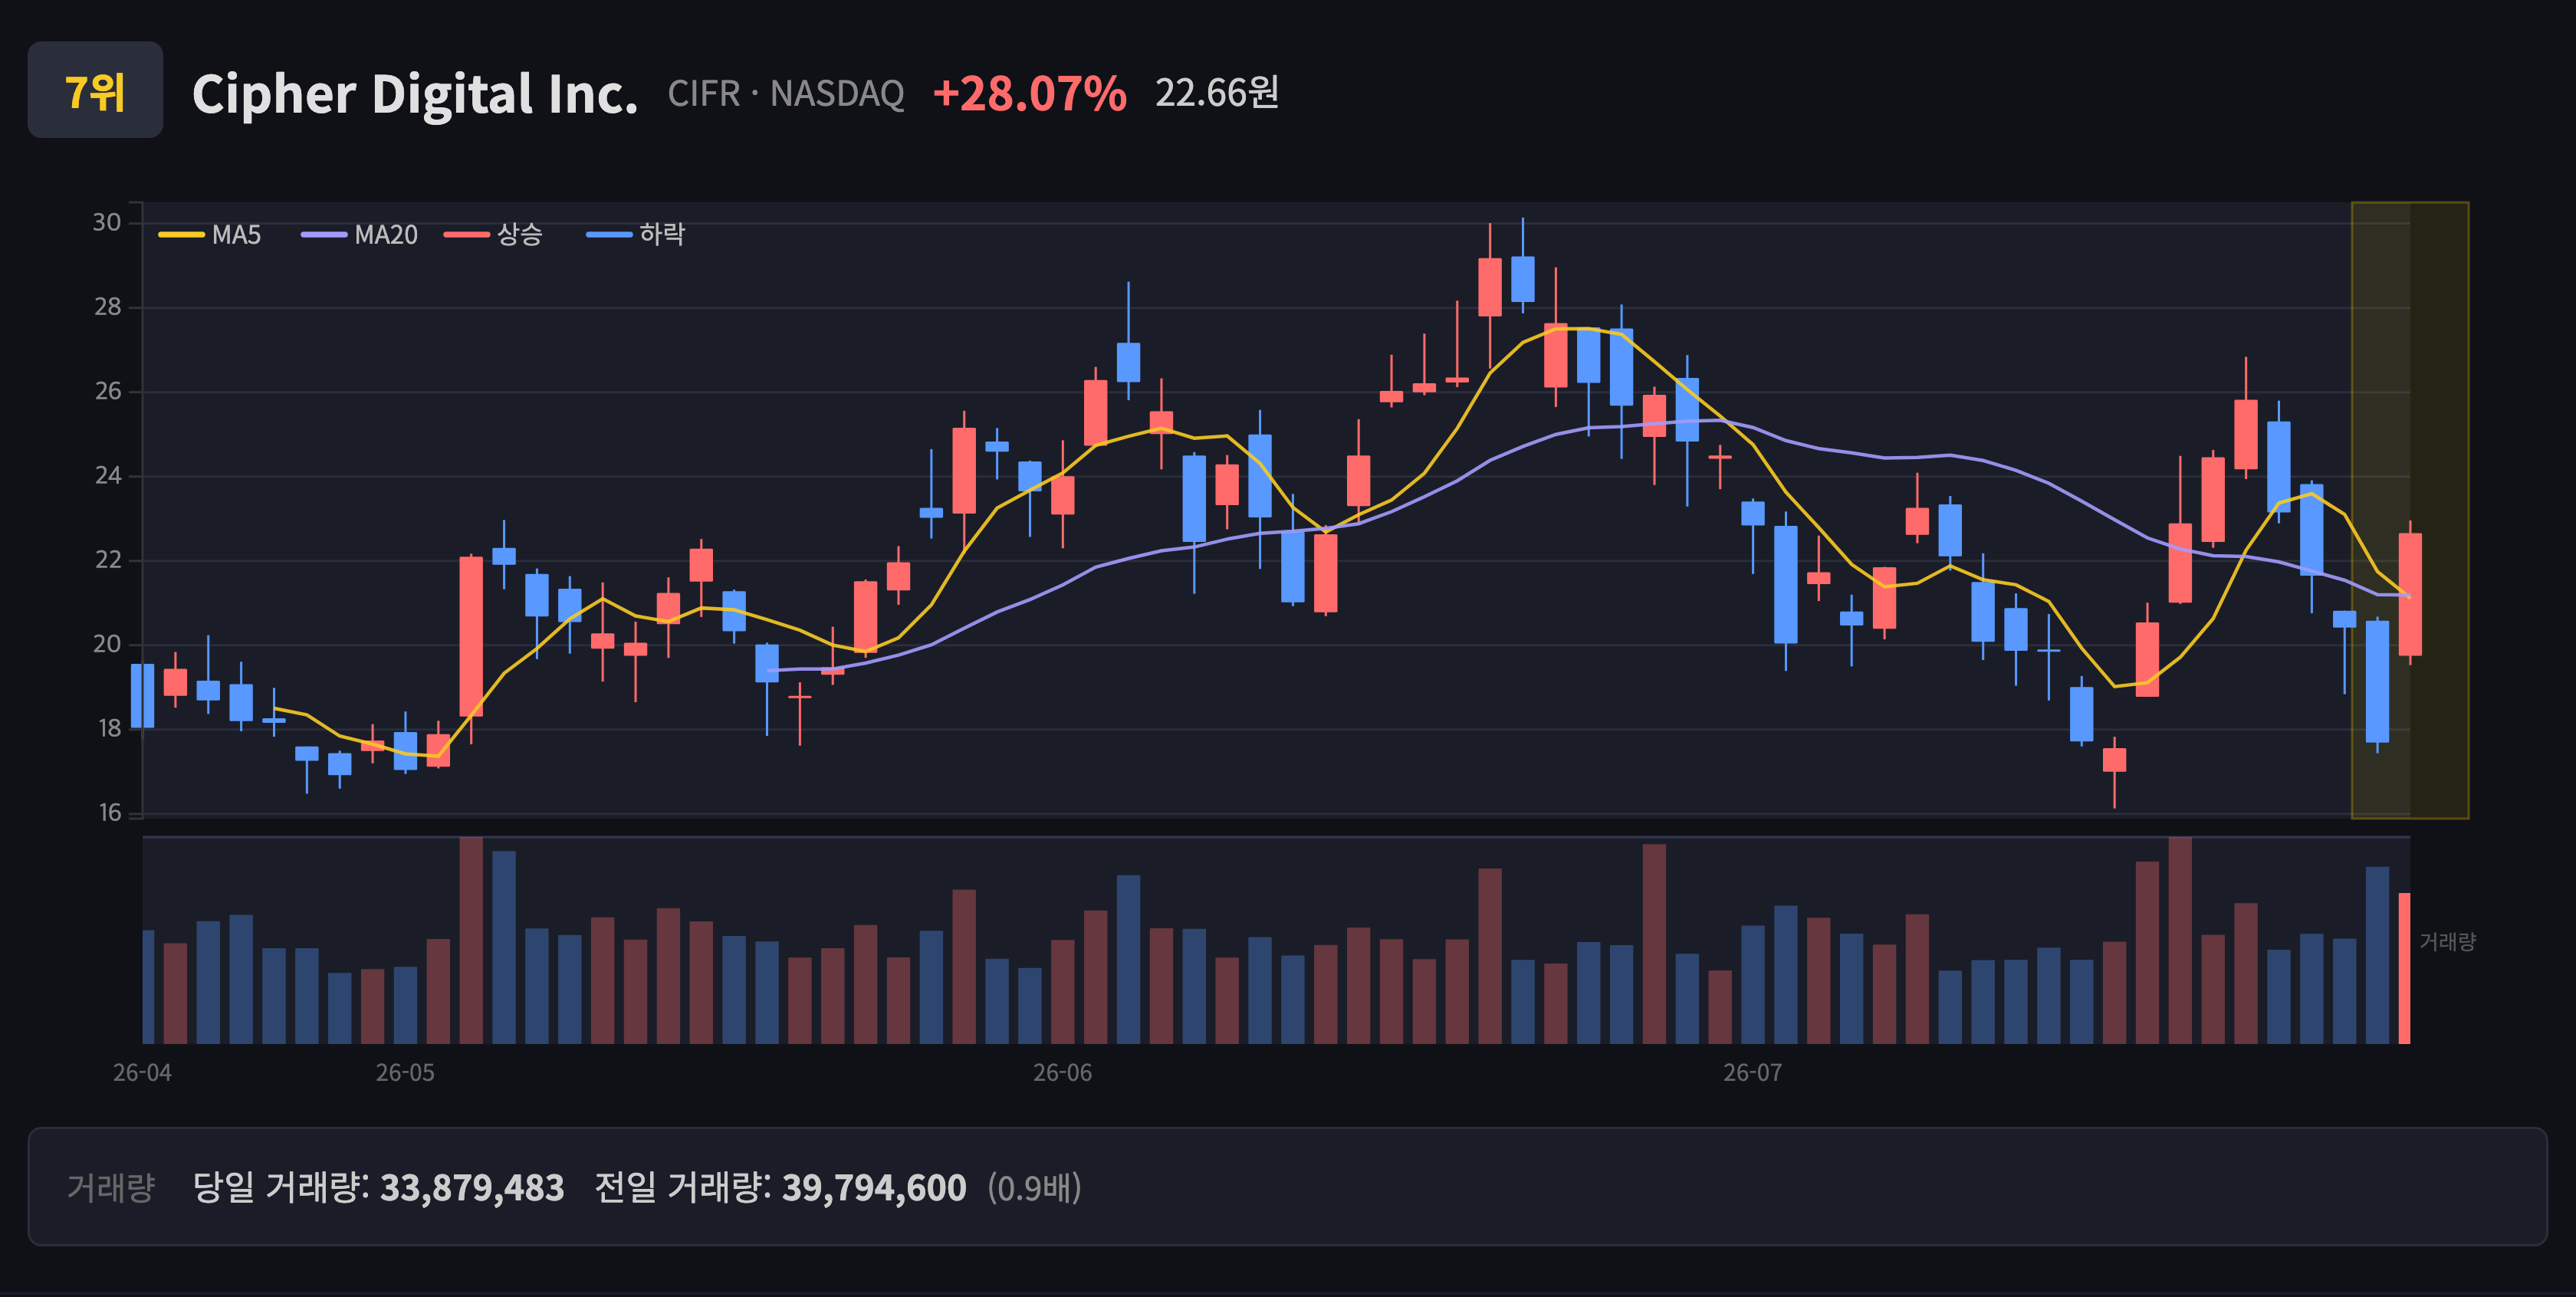Image resolution: width=2576 pixels, height=1297 pixels.
Task: Click the 7위 rank badge
Action: coord(95,90)
